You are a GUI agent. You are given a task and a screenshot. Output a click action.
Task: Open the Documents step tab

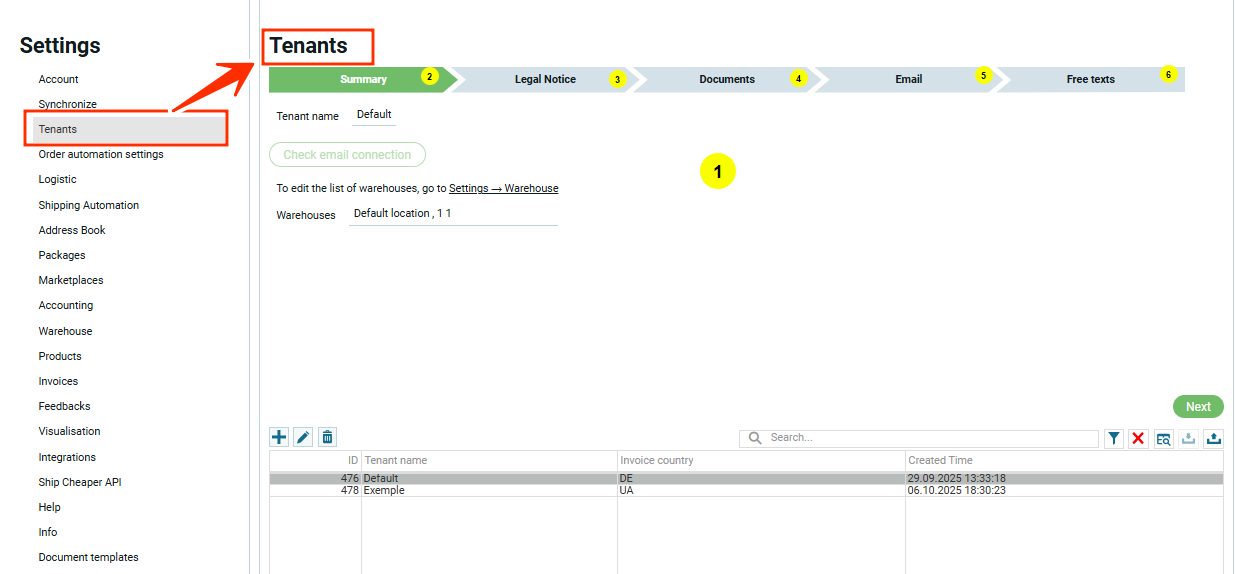(x=727, y=79)
